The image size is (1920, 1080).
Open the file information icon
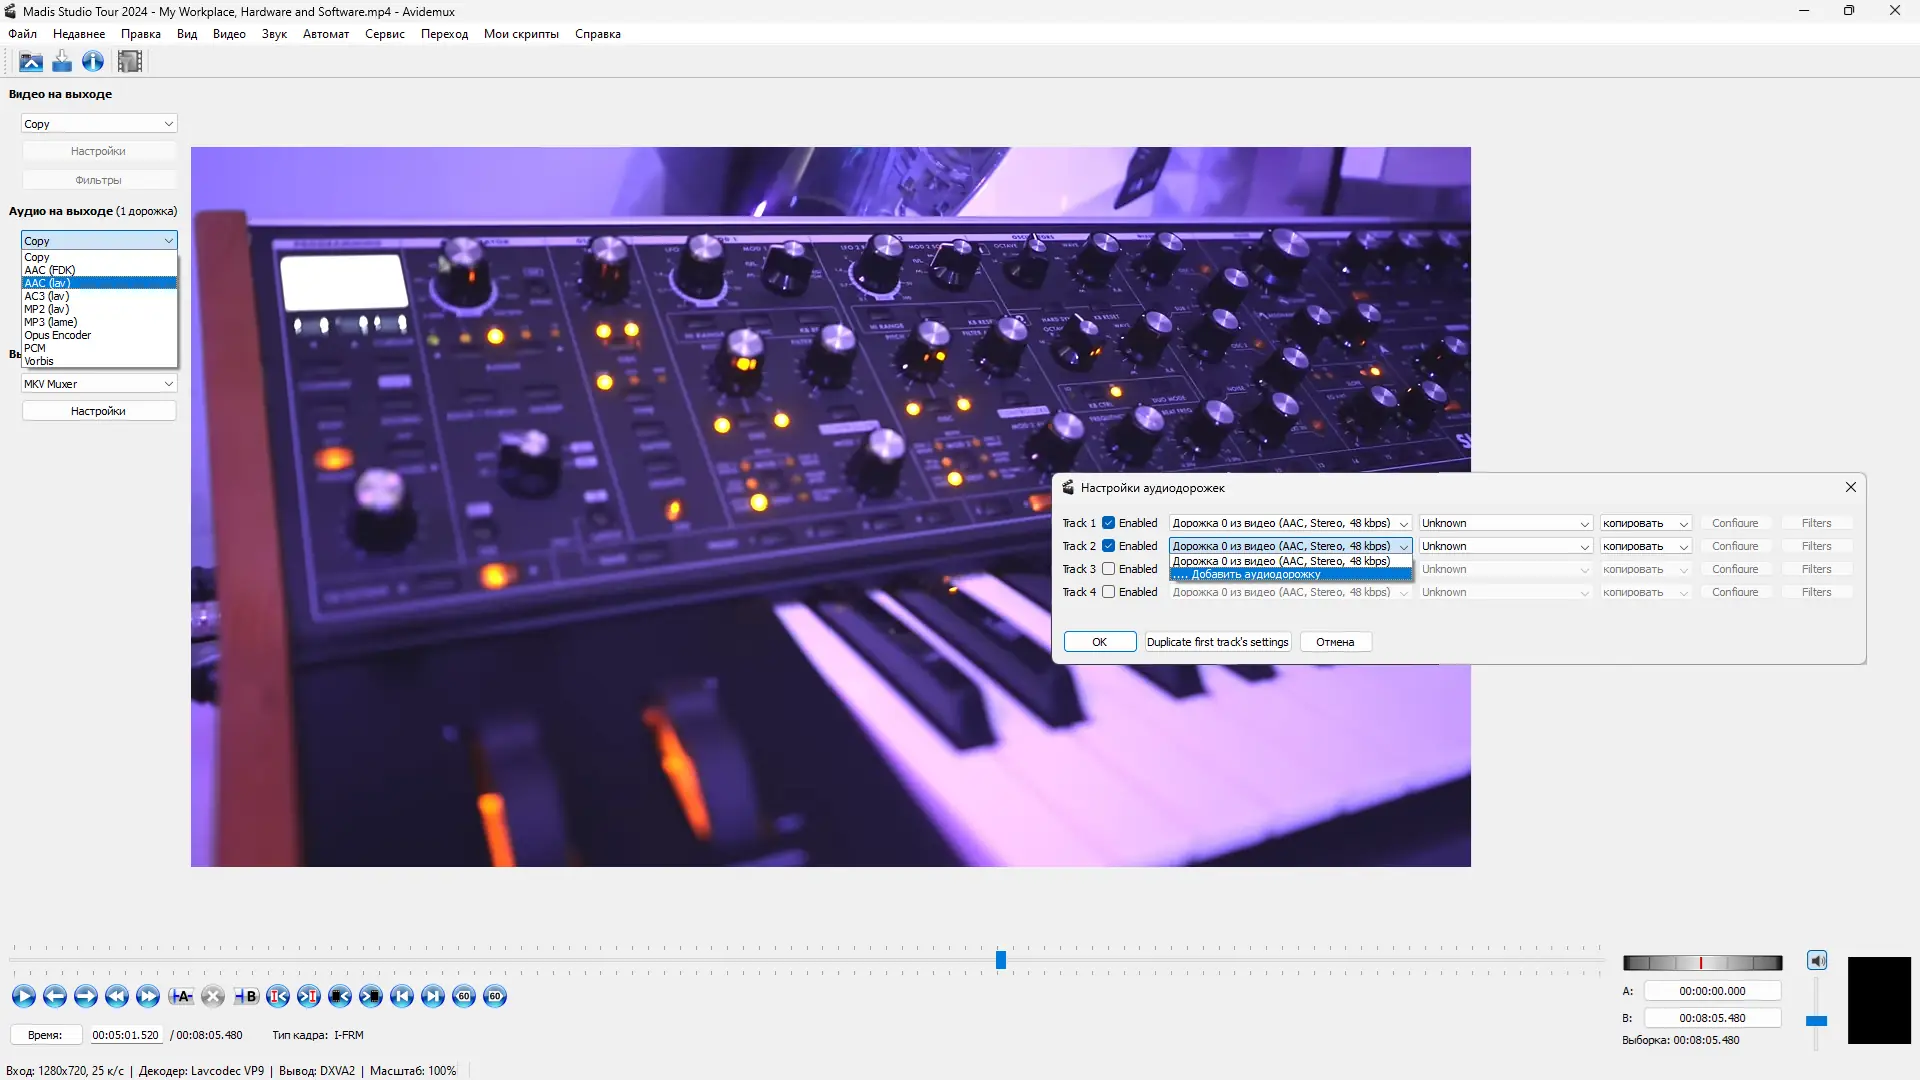[x=93, y=62]
